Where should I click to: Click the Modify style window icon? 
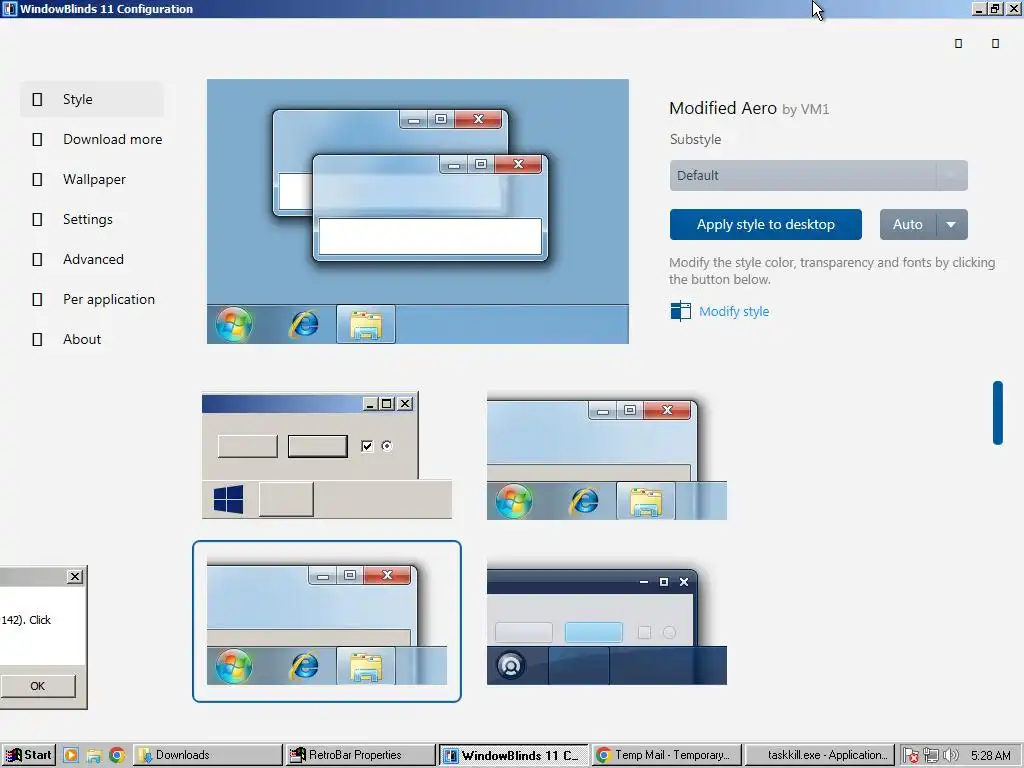pyautogui.click(x=680, y=311)
